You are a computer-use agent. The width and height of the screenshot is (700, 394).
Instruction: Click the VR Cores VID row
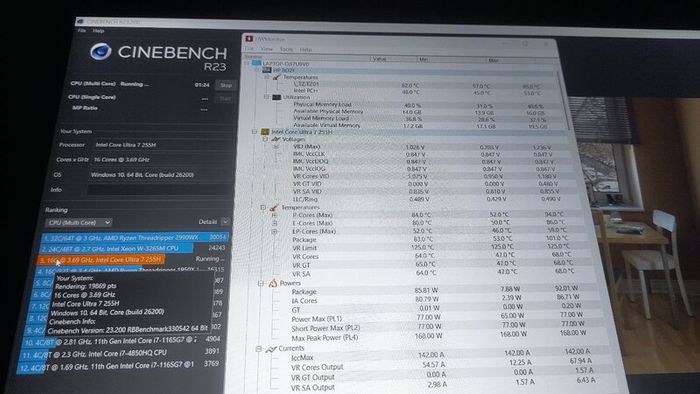point(424,176)
